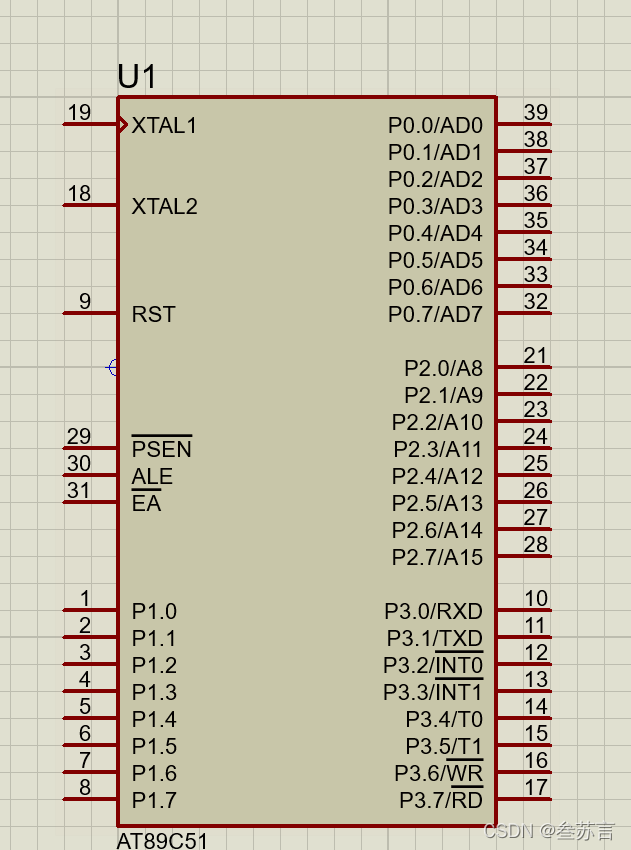Click the P0.5/AD5 pin label

coord(435,261)
